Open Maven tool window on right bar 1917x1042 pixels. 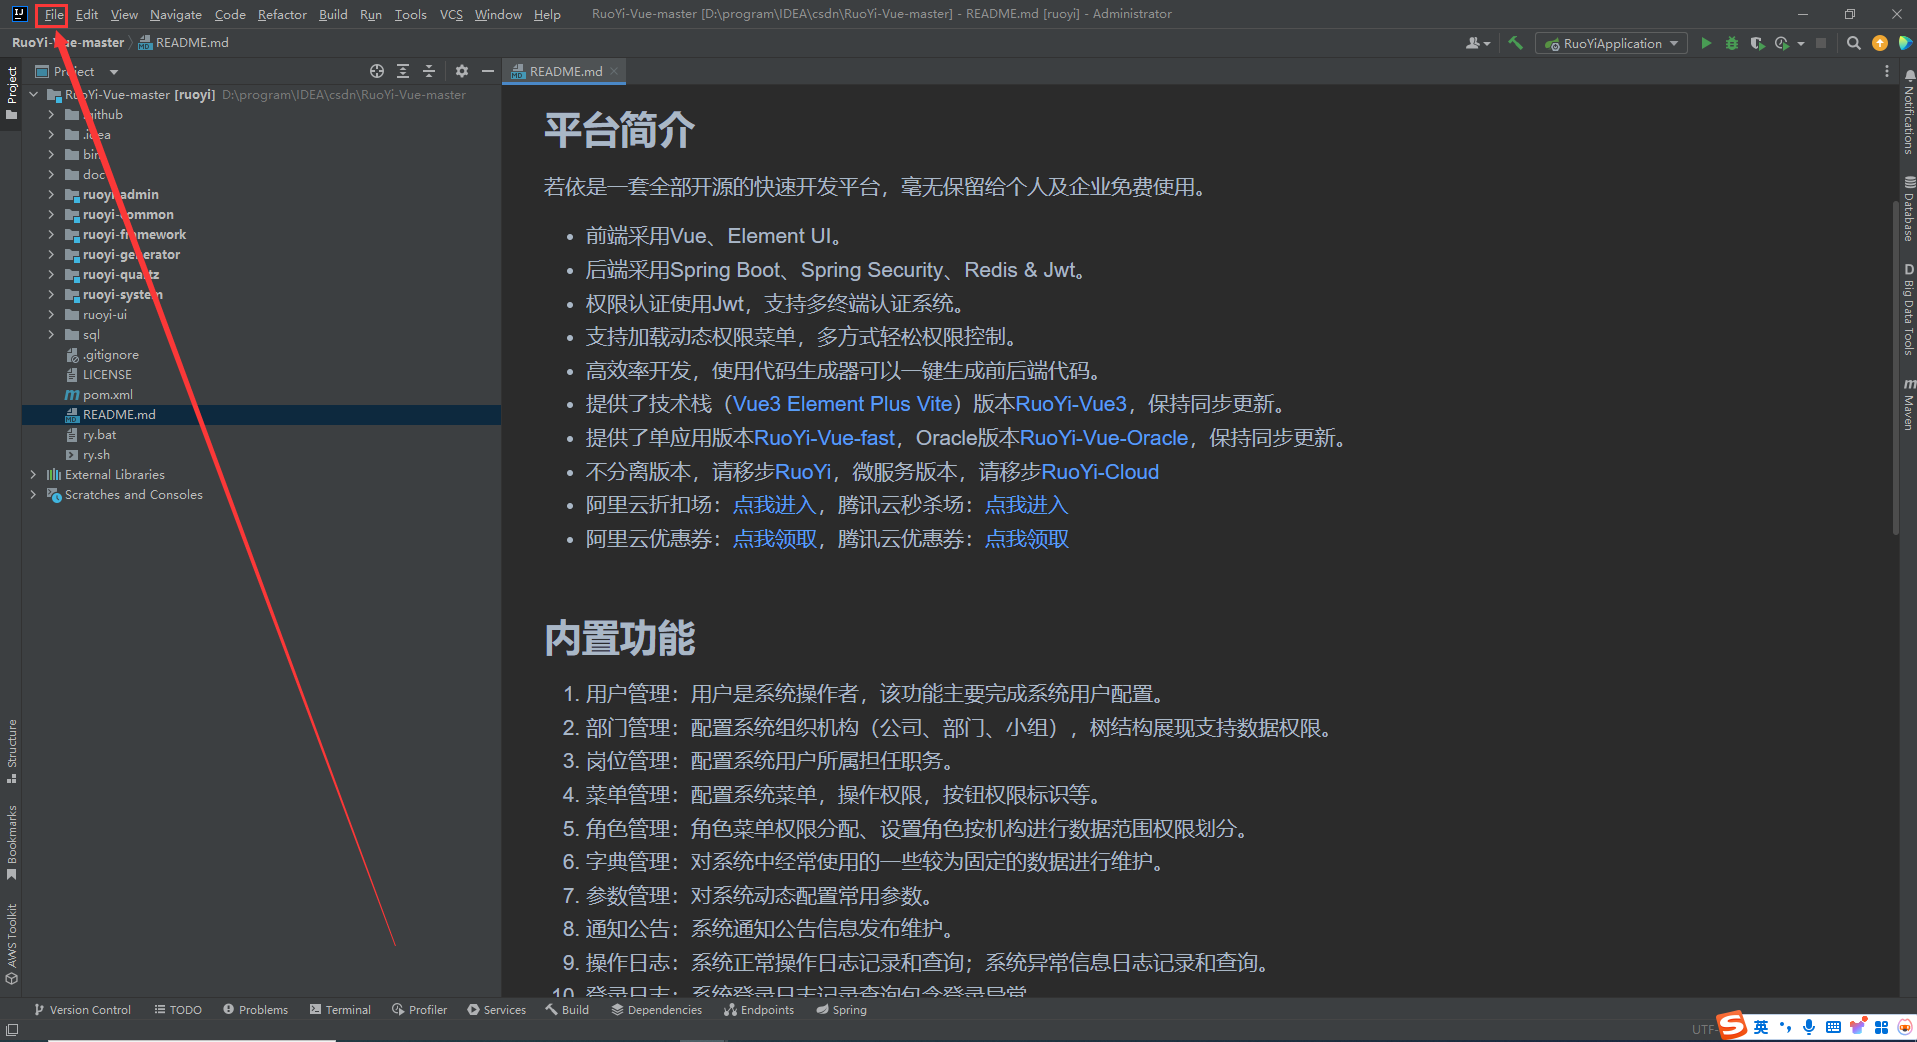point(1908,404)
